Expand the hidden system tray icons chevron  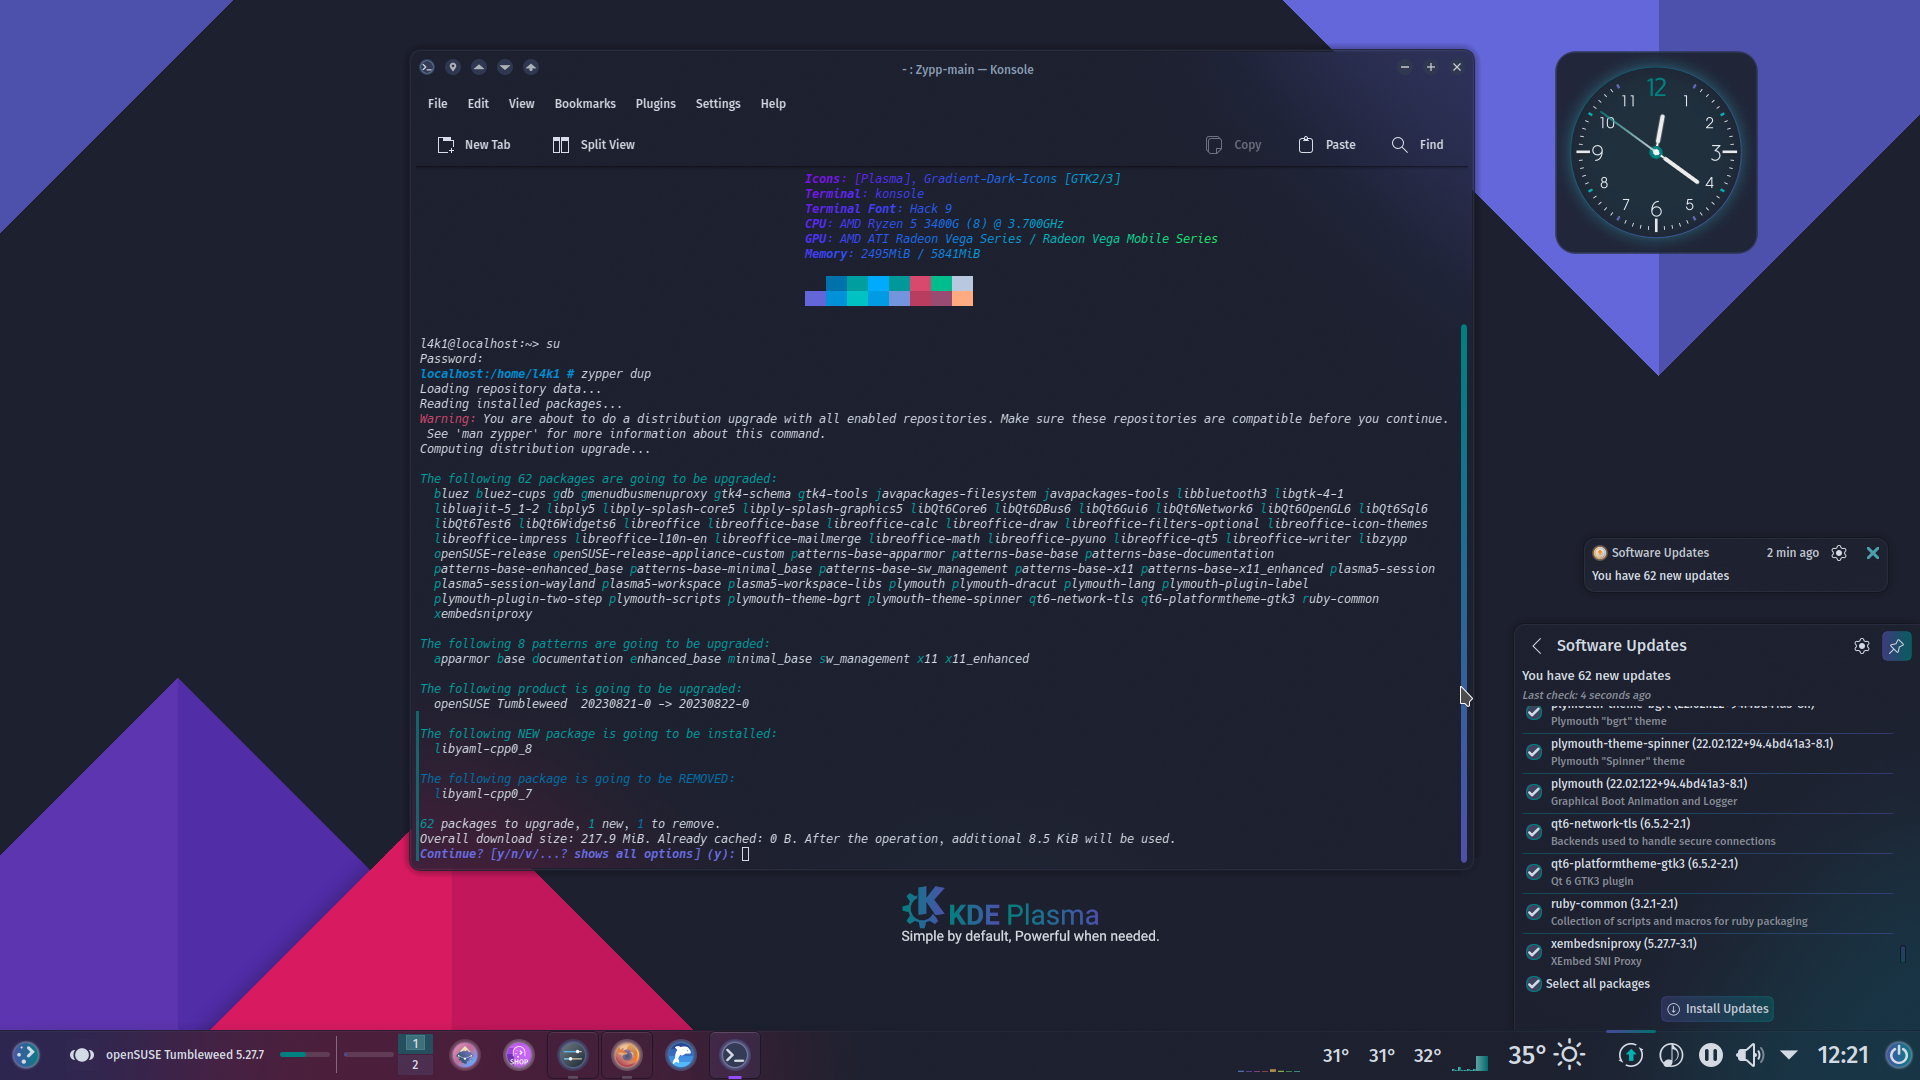[x=1789, y=1054]
